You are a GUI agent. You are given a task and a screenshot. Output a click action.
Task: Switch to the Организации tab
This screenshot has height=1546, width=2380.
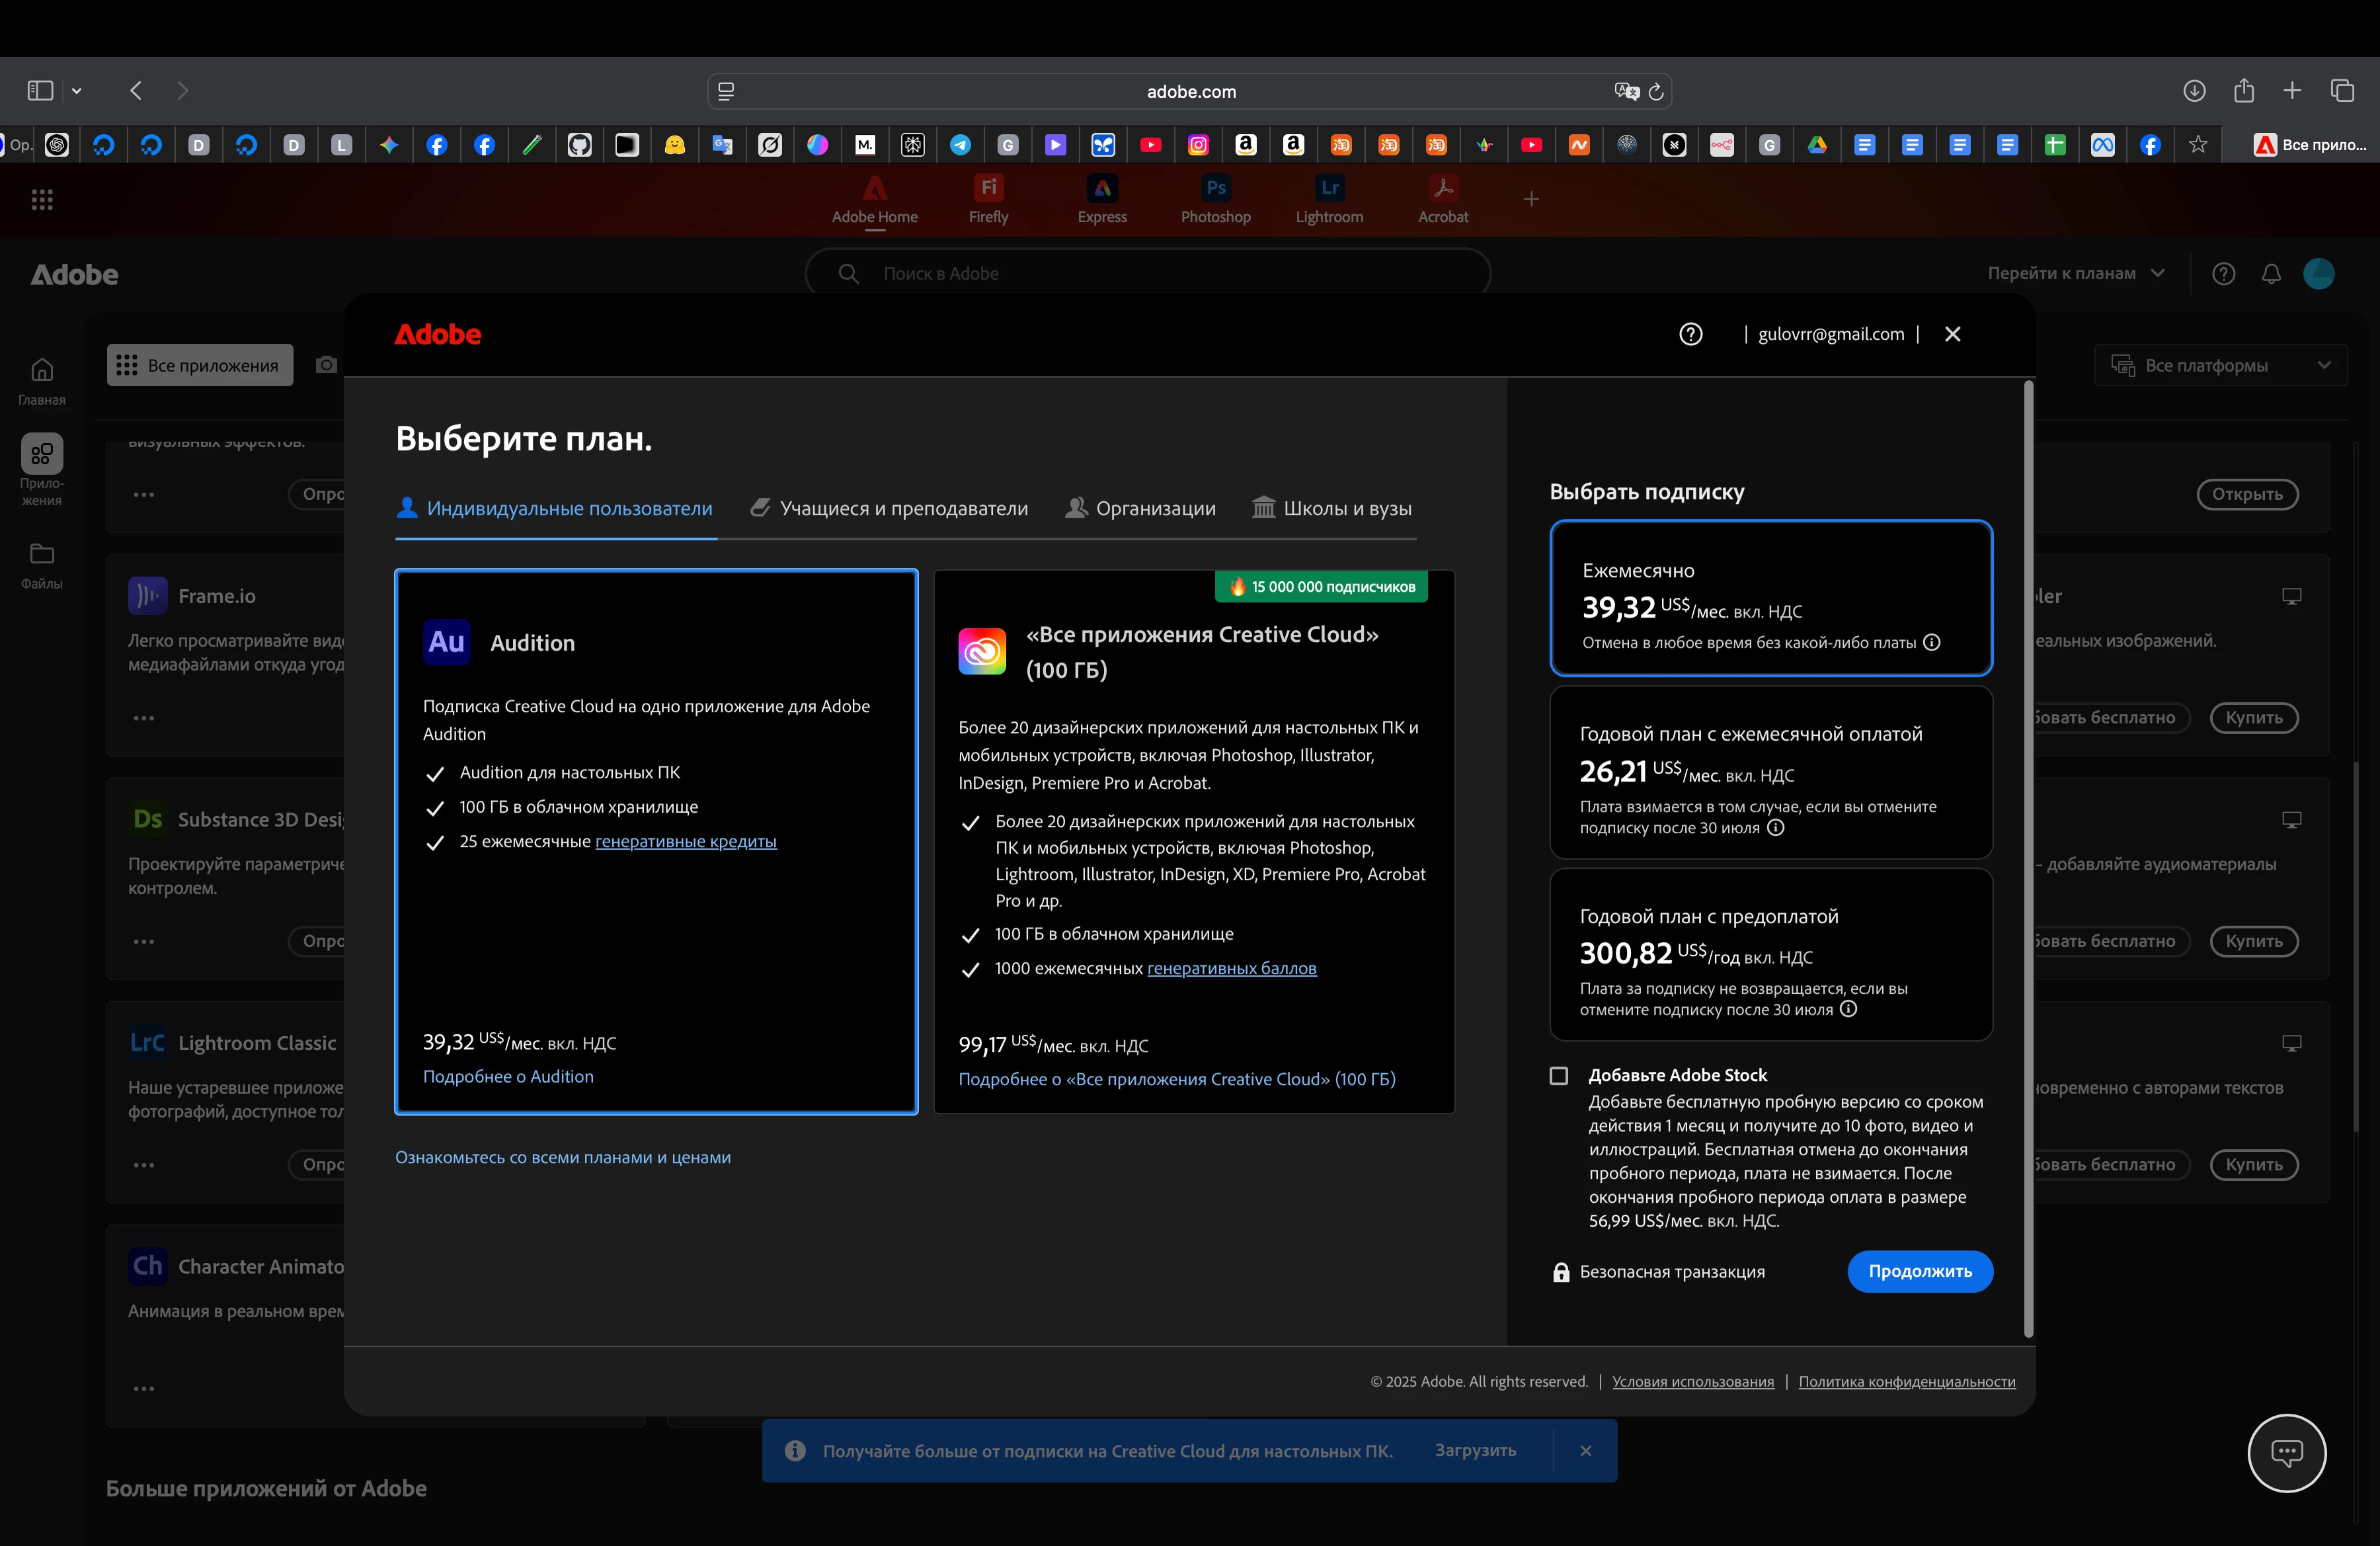coord(1140,509)
